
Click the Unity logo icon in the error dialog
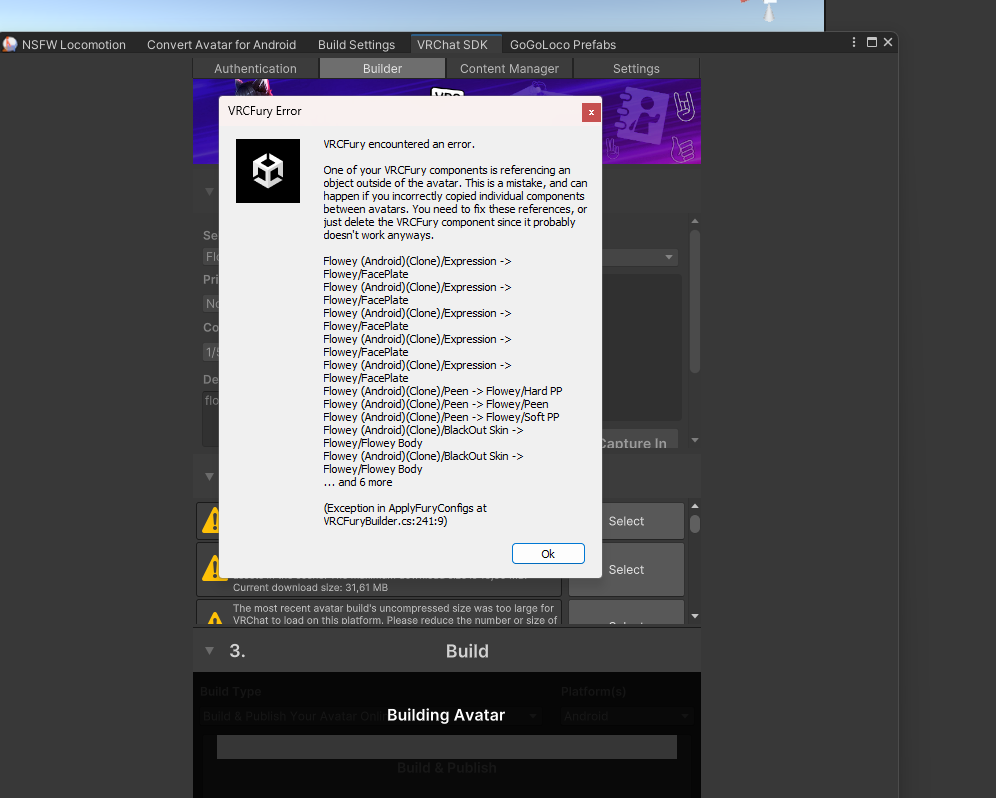coord(268,171)
